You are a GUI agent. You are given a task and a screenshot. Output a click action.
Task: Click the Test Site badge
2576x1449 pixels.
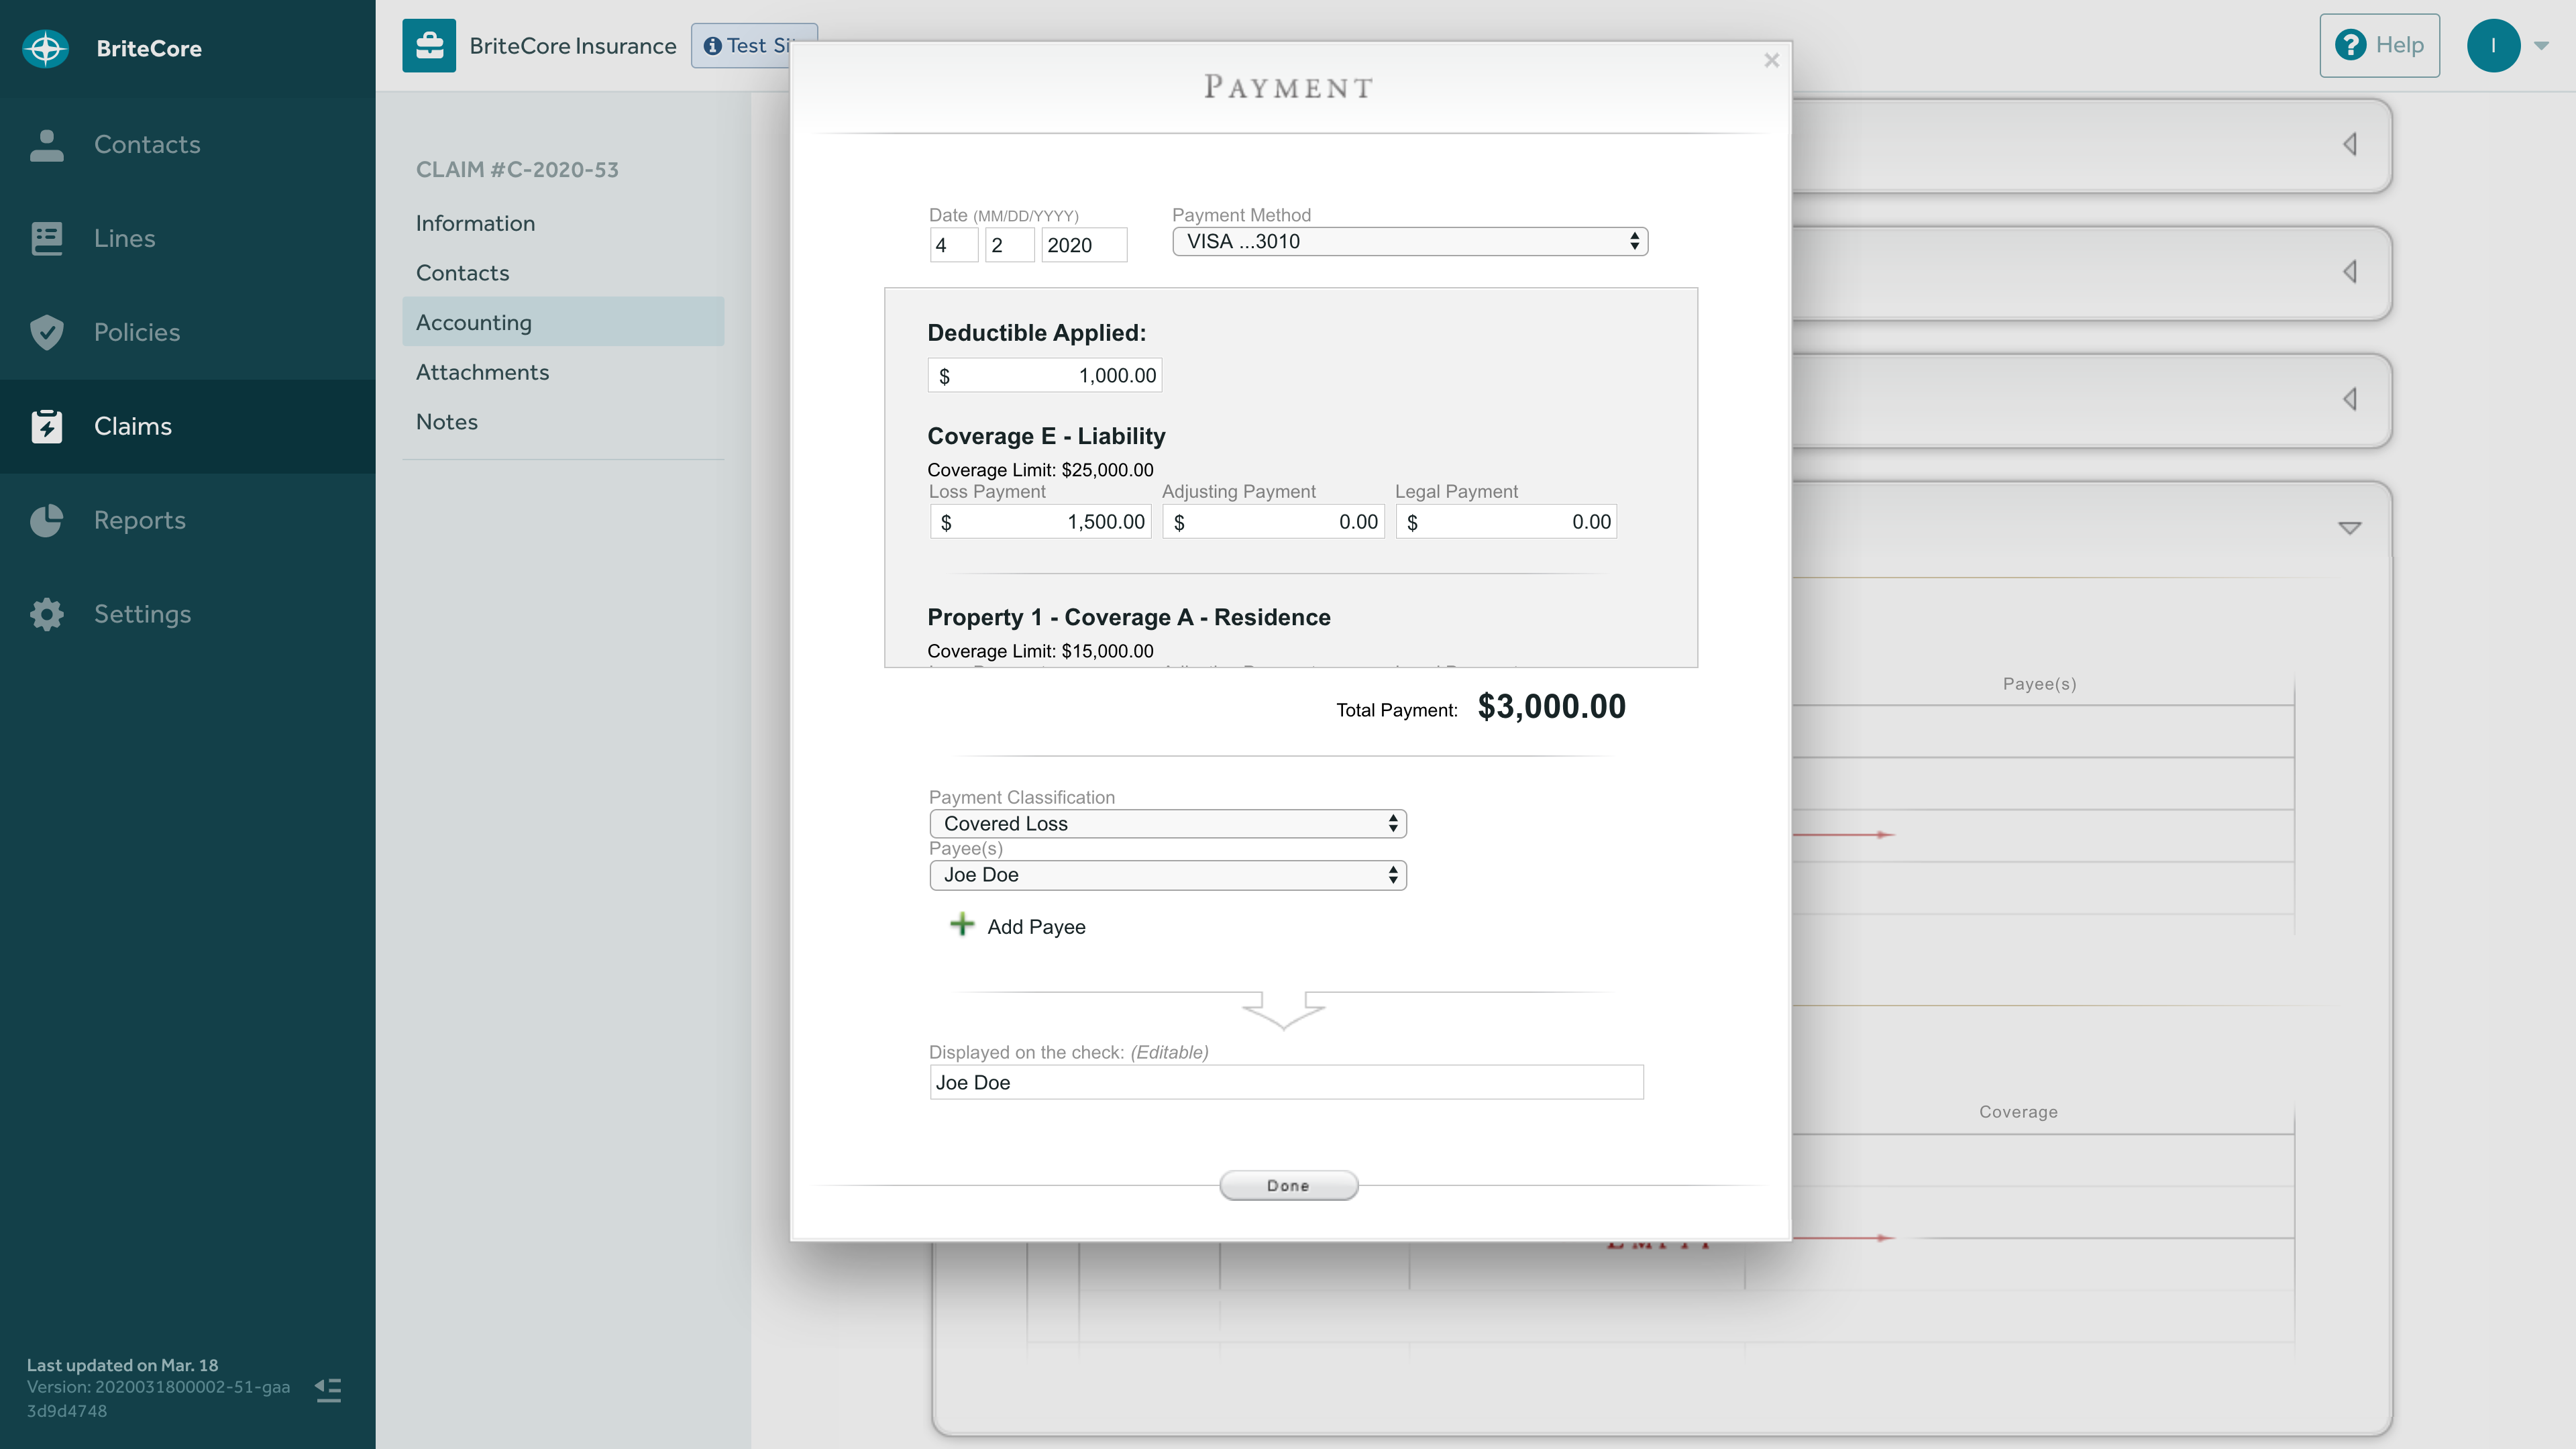[754, 46]
